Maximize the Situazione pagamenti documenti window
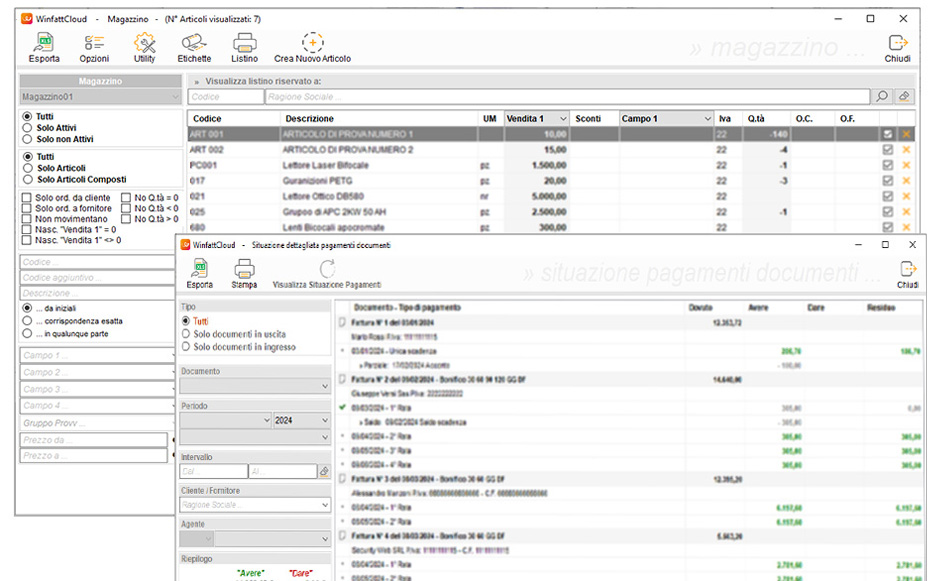The height and width of the screenshot is (581, 940). [885, 245]
